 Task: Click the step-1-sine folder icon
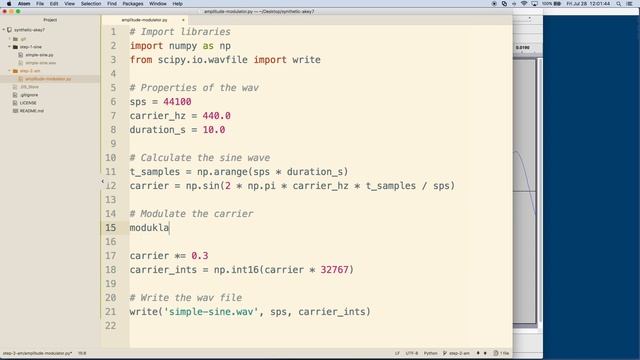[x=15, y=47]
